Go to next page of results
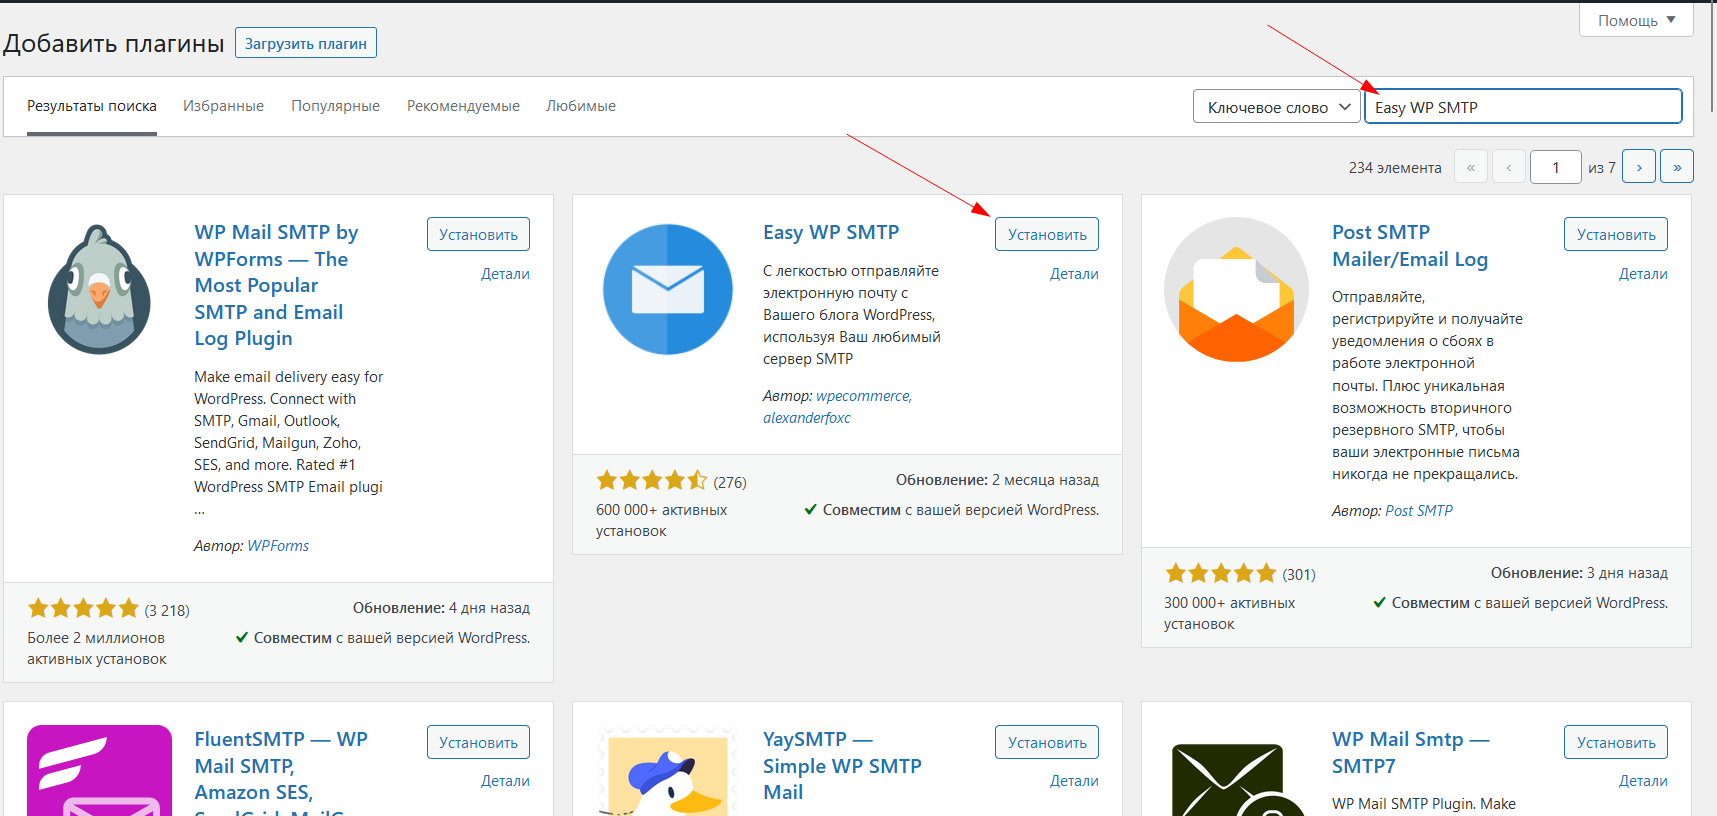This screenshot has height=816, width=1717. pyautogui.click(x=1638, y=167)
